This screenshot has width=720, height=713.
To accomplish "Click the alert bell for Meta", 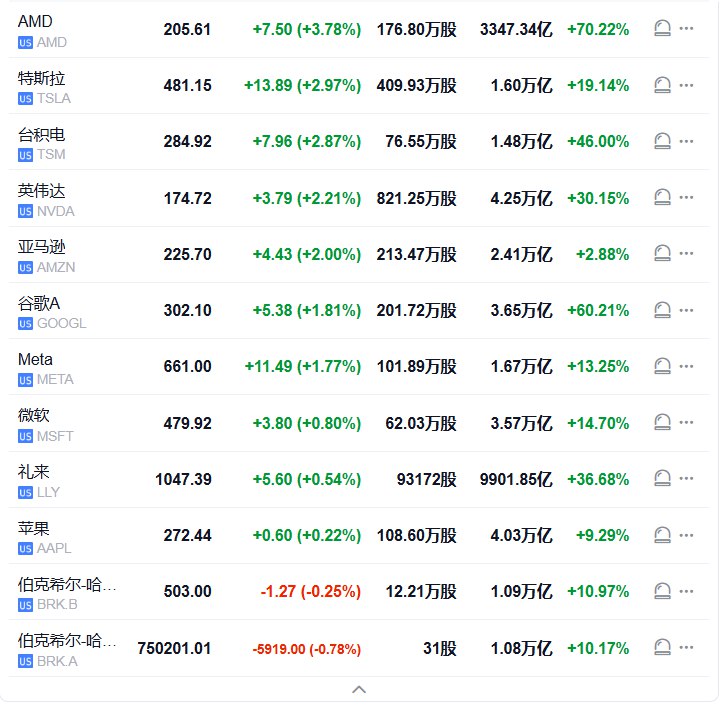I will [x=662, y=366].
